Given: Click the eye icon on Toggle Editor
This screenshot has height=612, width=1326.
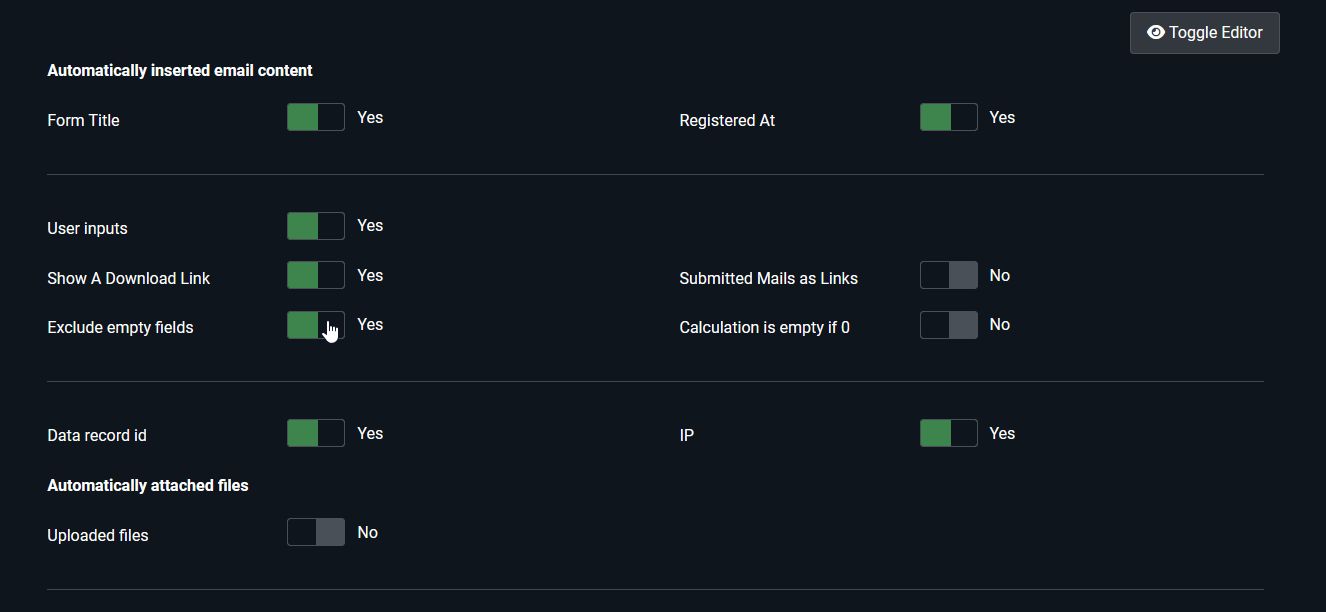Looking at the screenshot, I should (1158, 32).
